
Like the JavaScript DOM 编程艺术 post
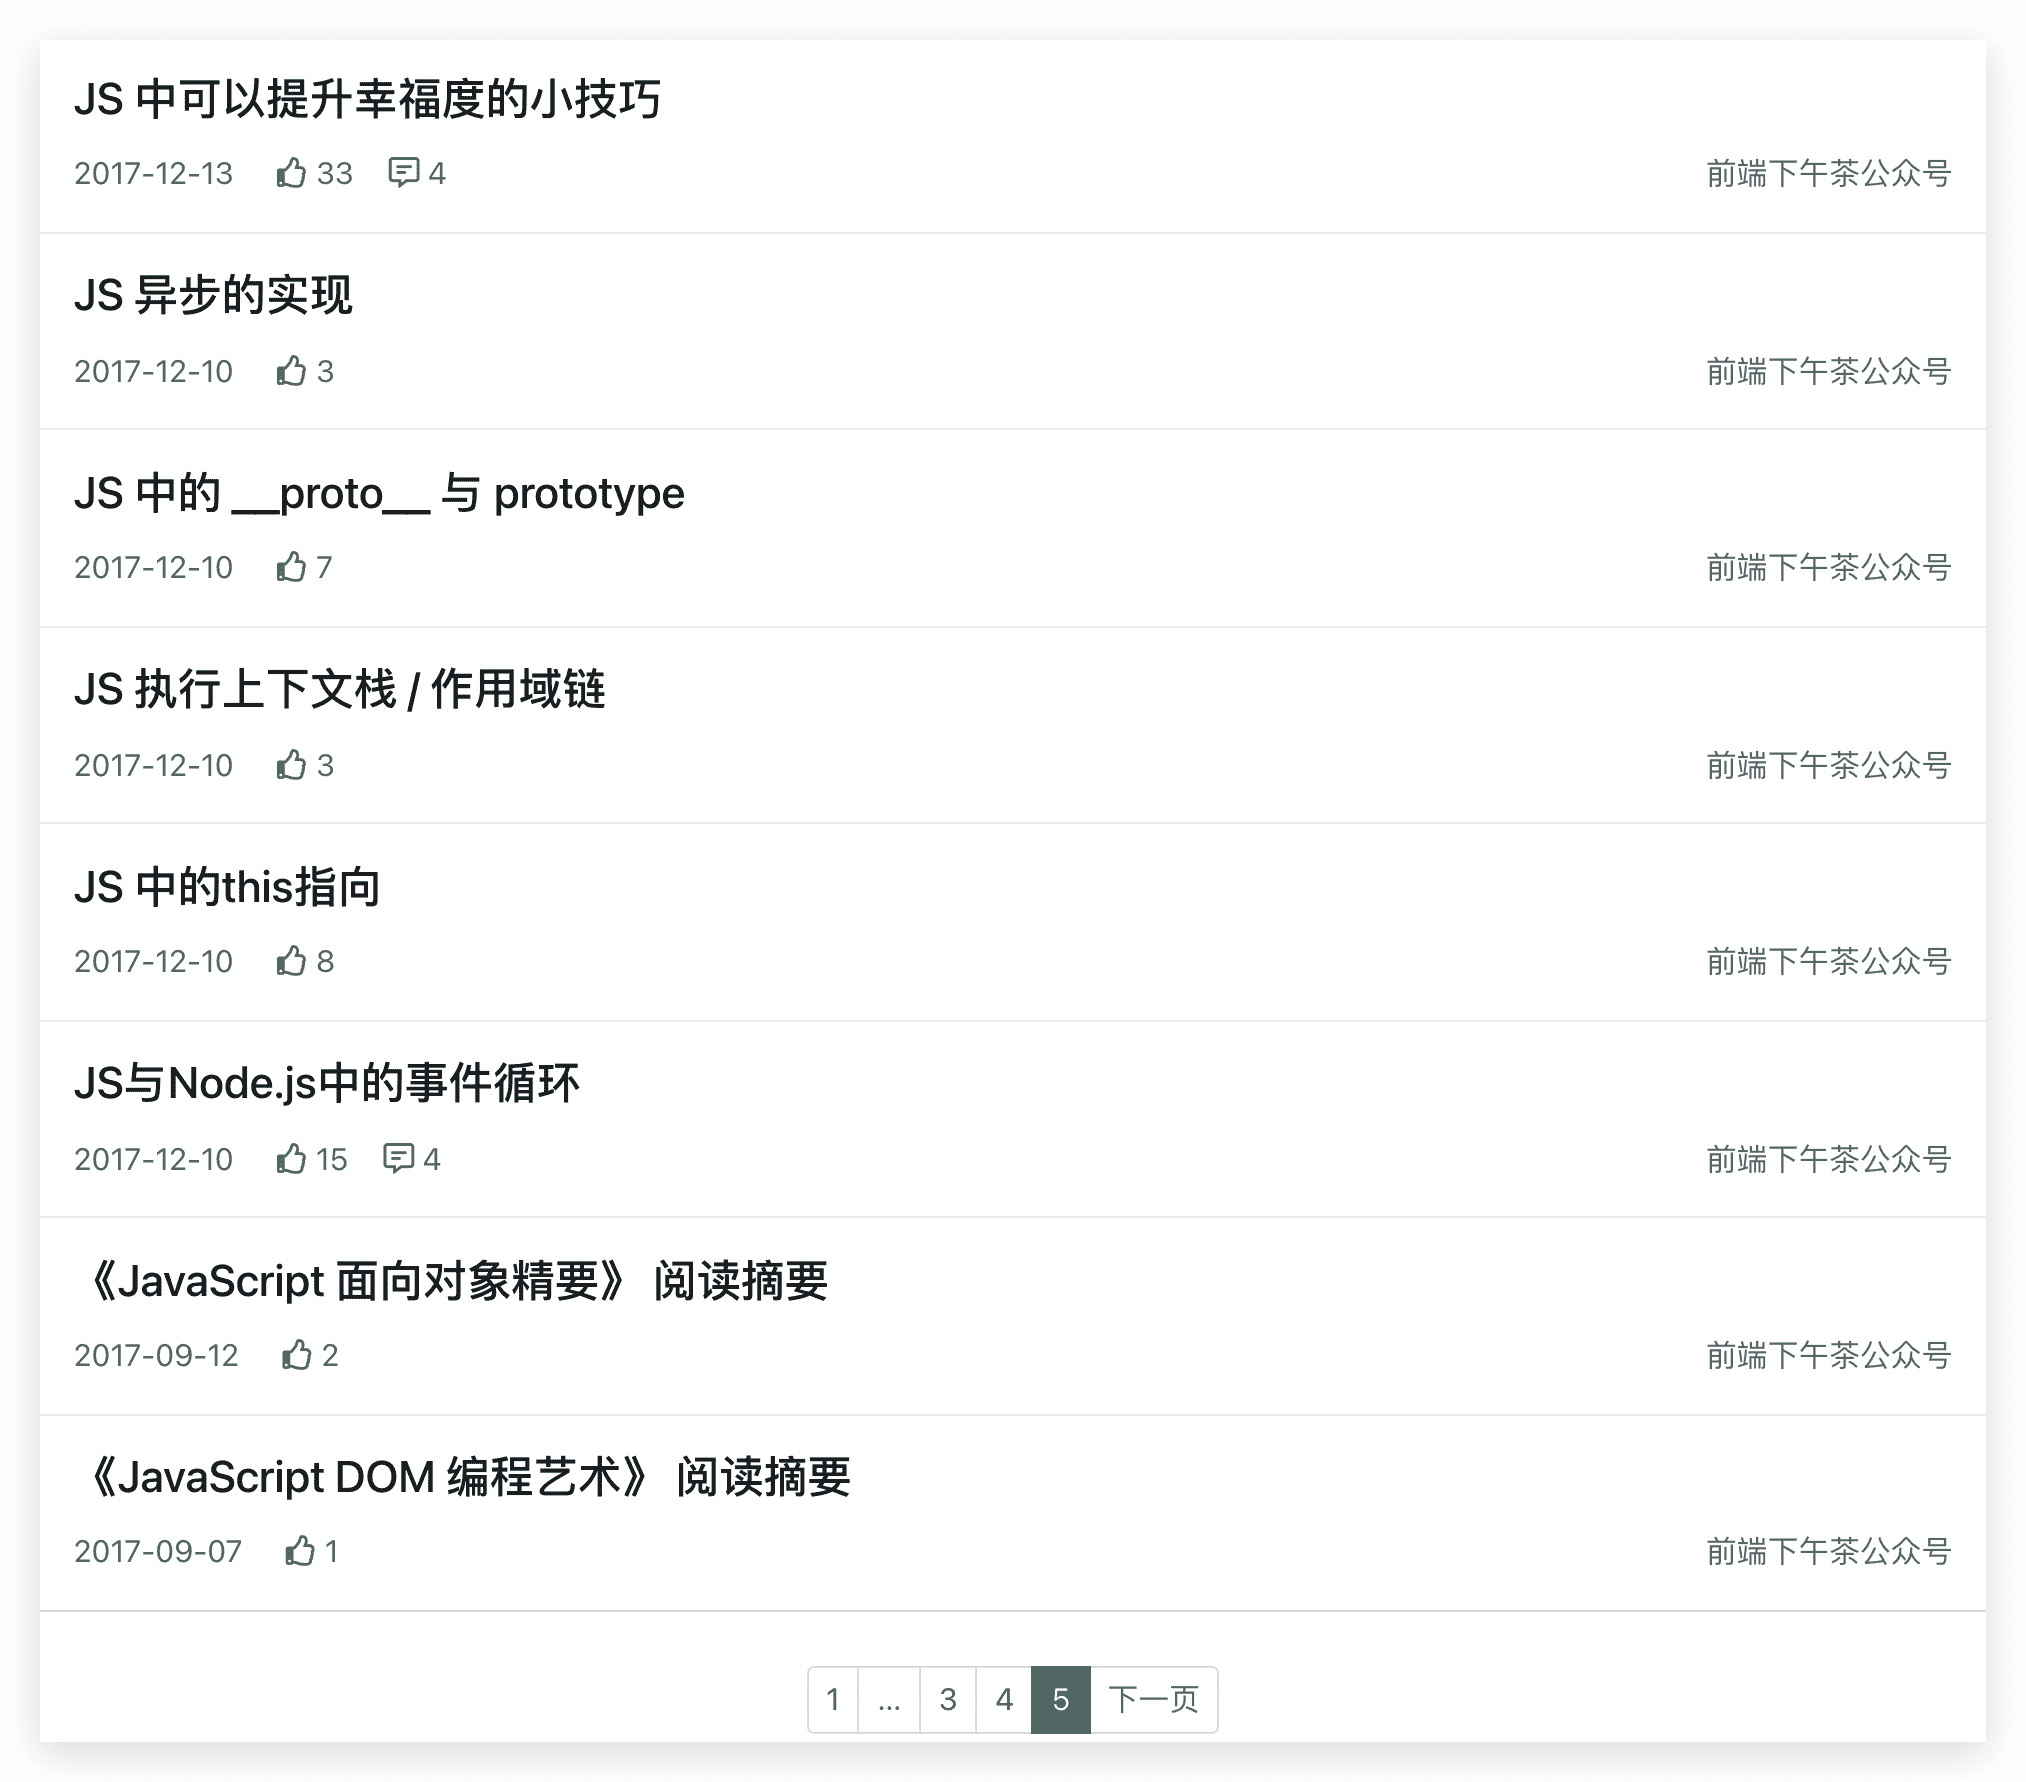pos(300,1551)
